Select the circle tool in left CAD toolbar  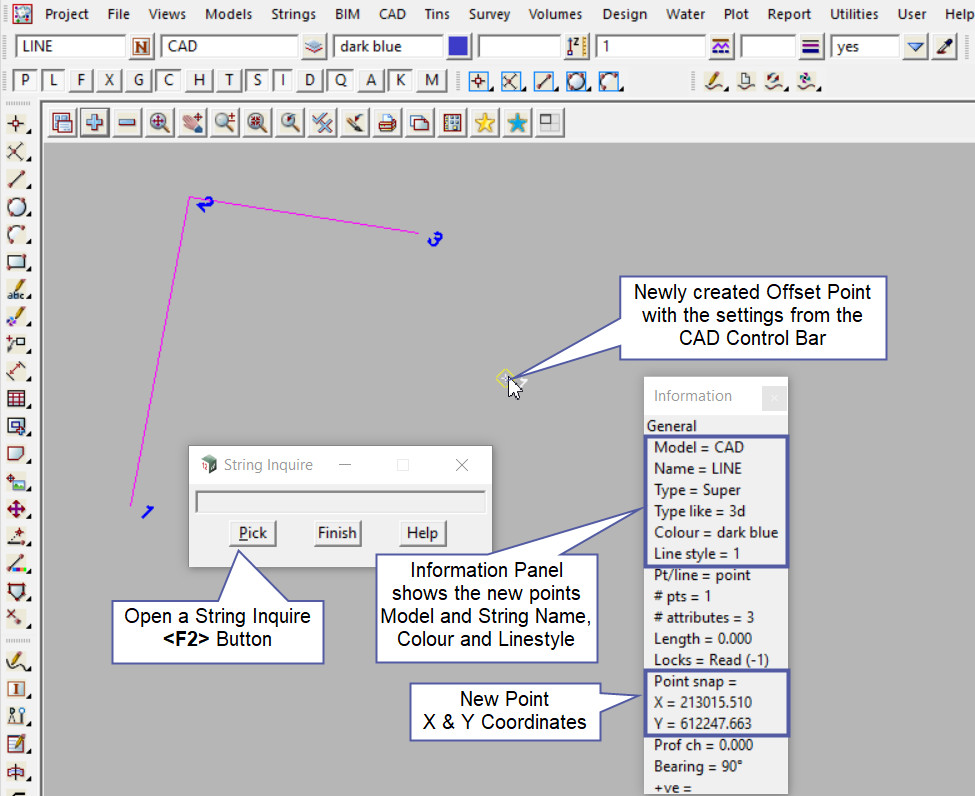tap(17, 208)
